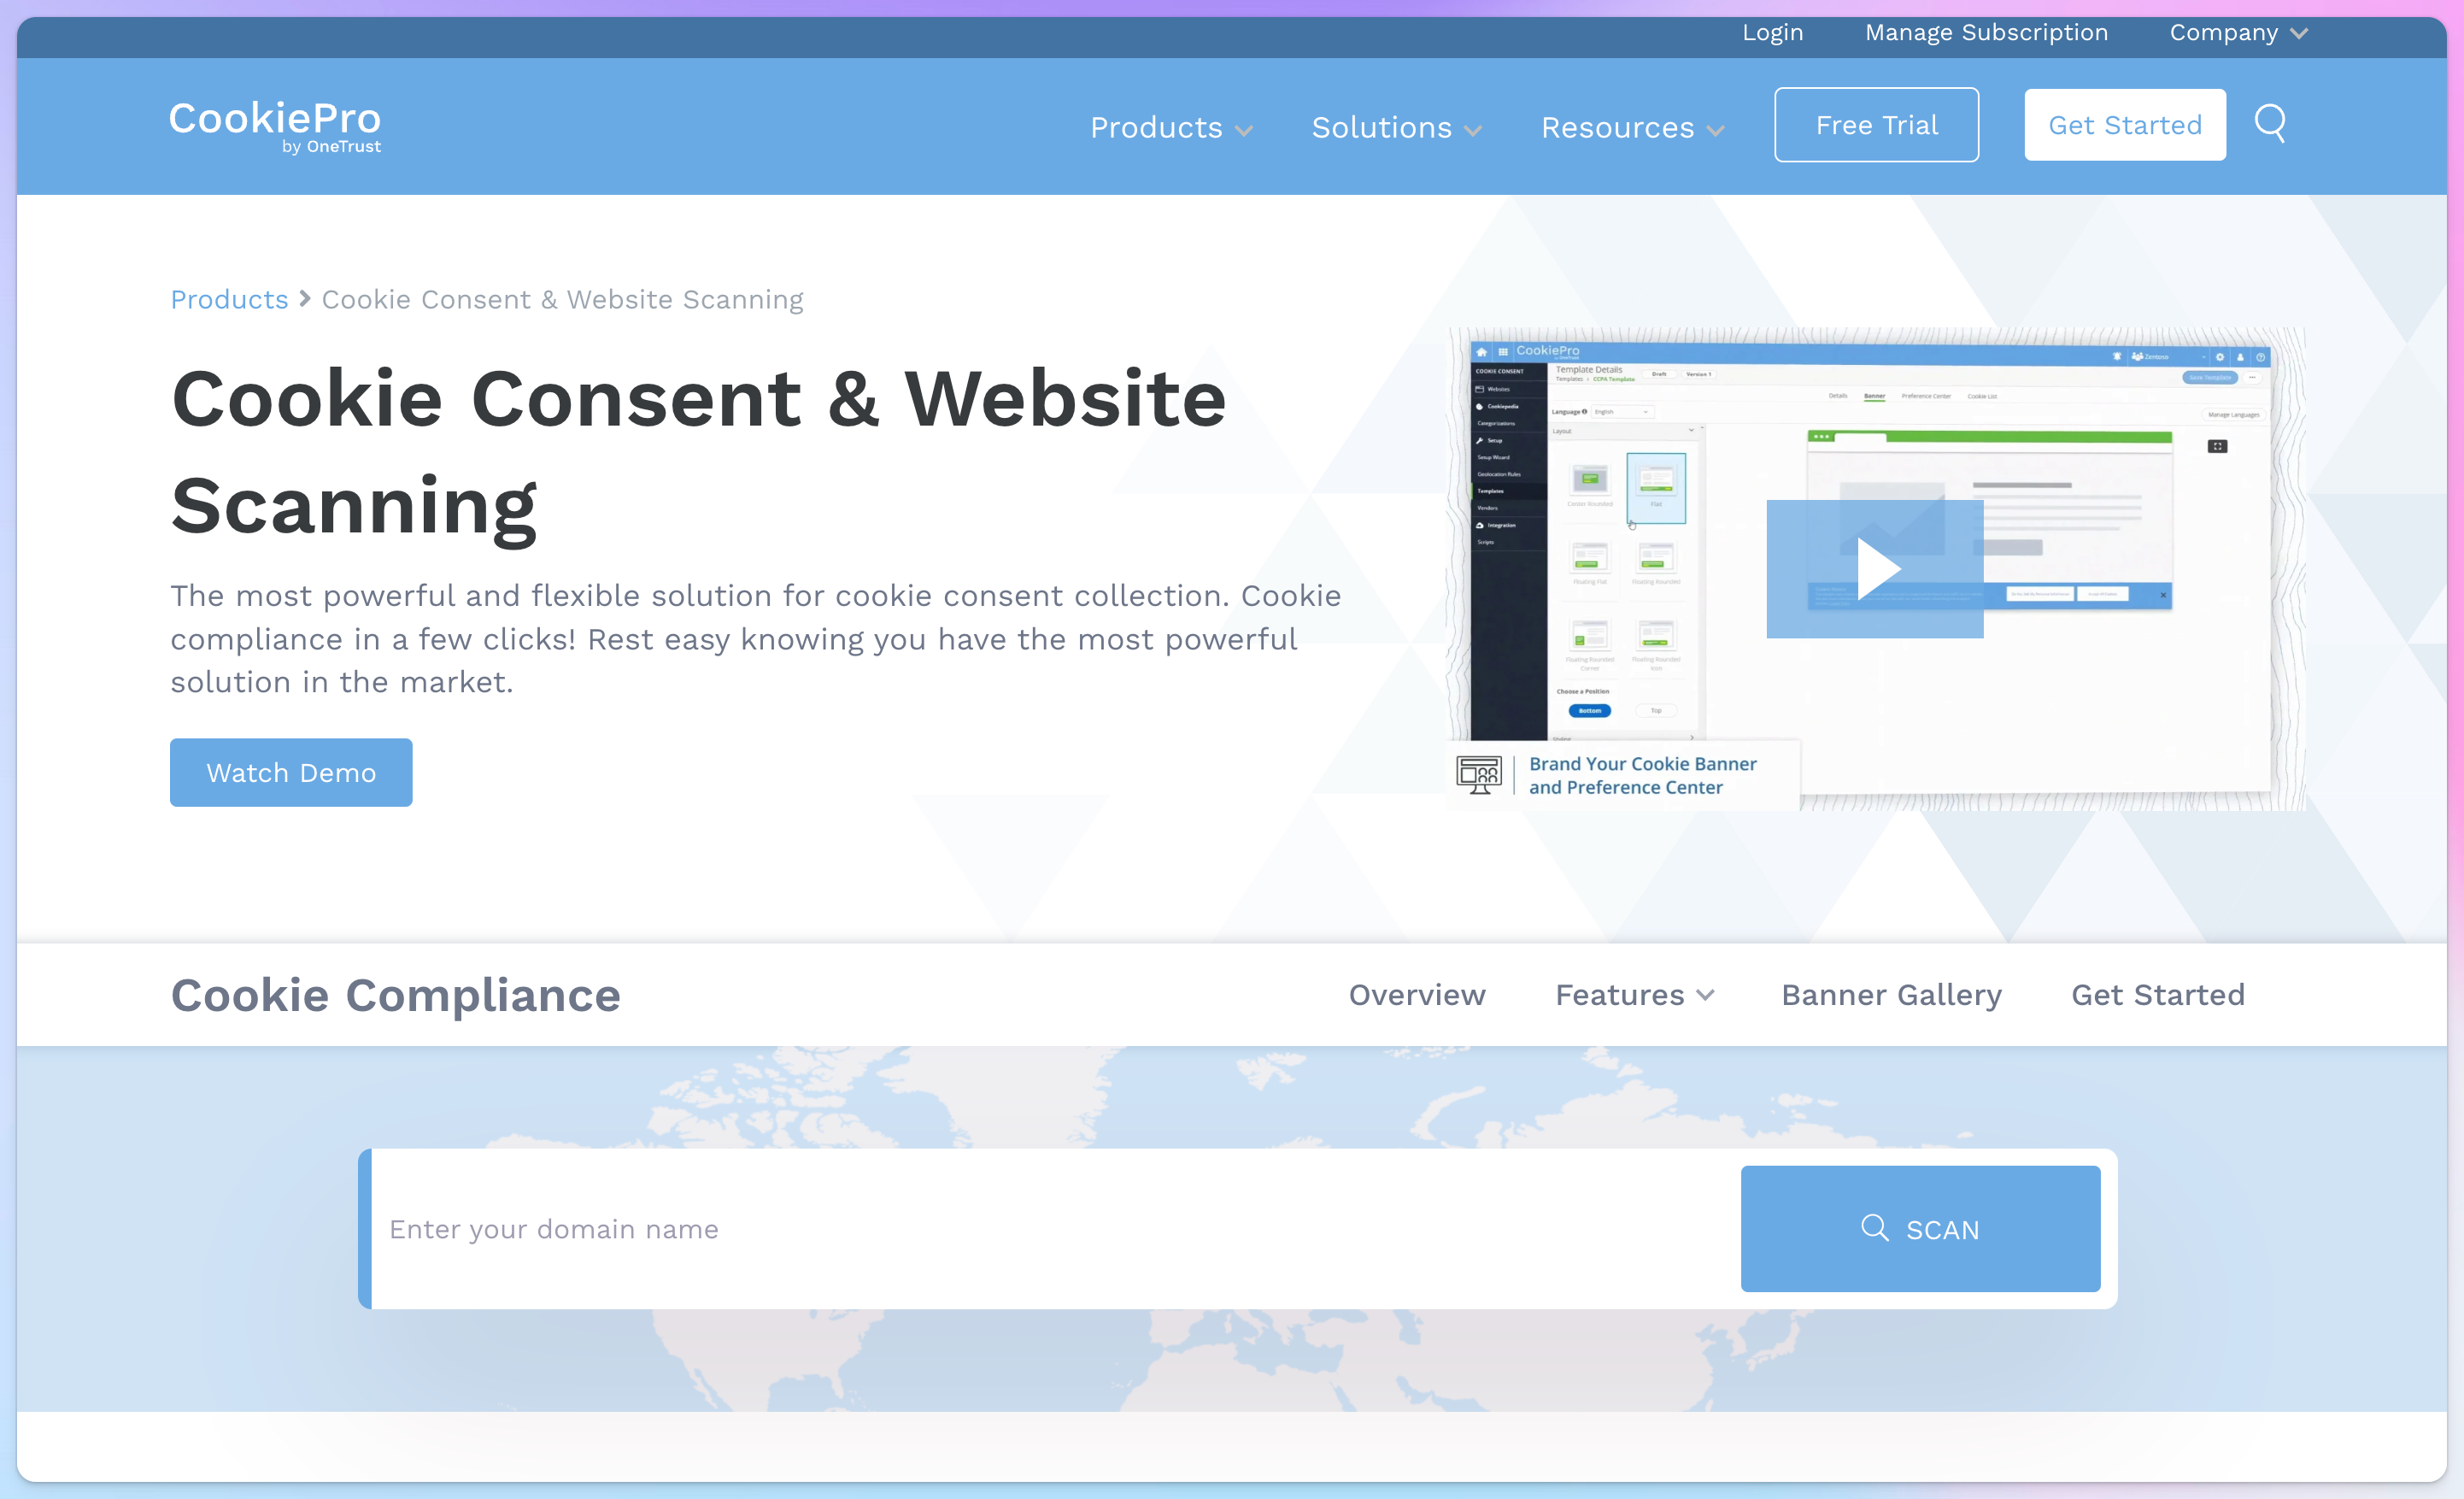The image size is (2464, 1499).
Task: Open the search magnifying glass icon
Action: coord(2270,123)
